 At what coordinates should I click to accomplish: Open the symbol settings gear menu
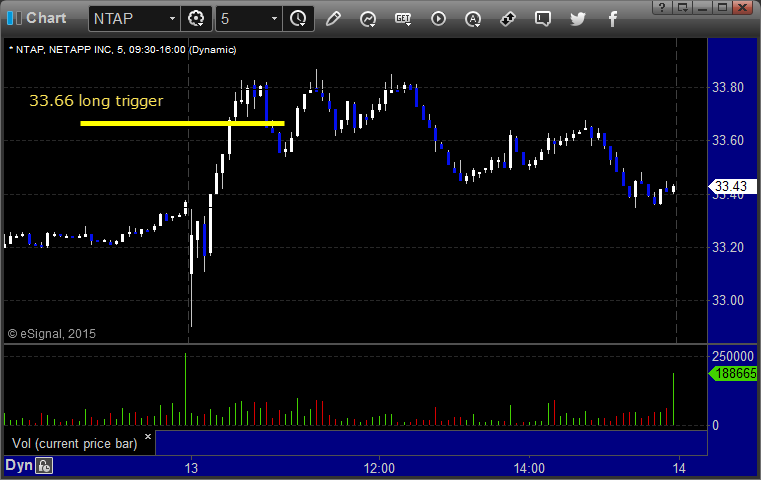coord(196,19)
